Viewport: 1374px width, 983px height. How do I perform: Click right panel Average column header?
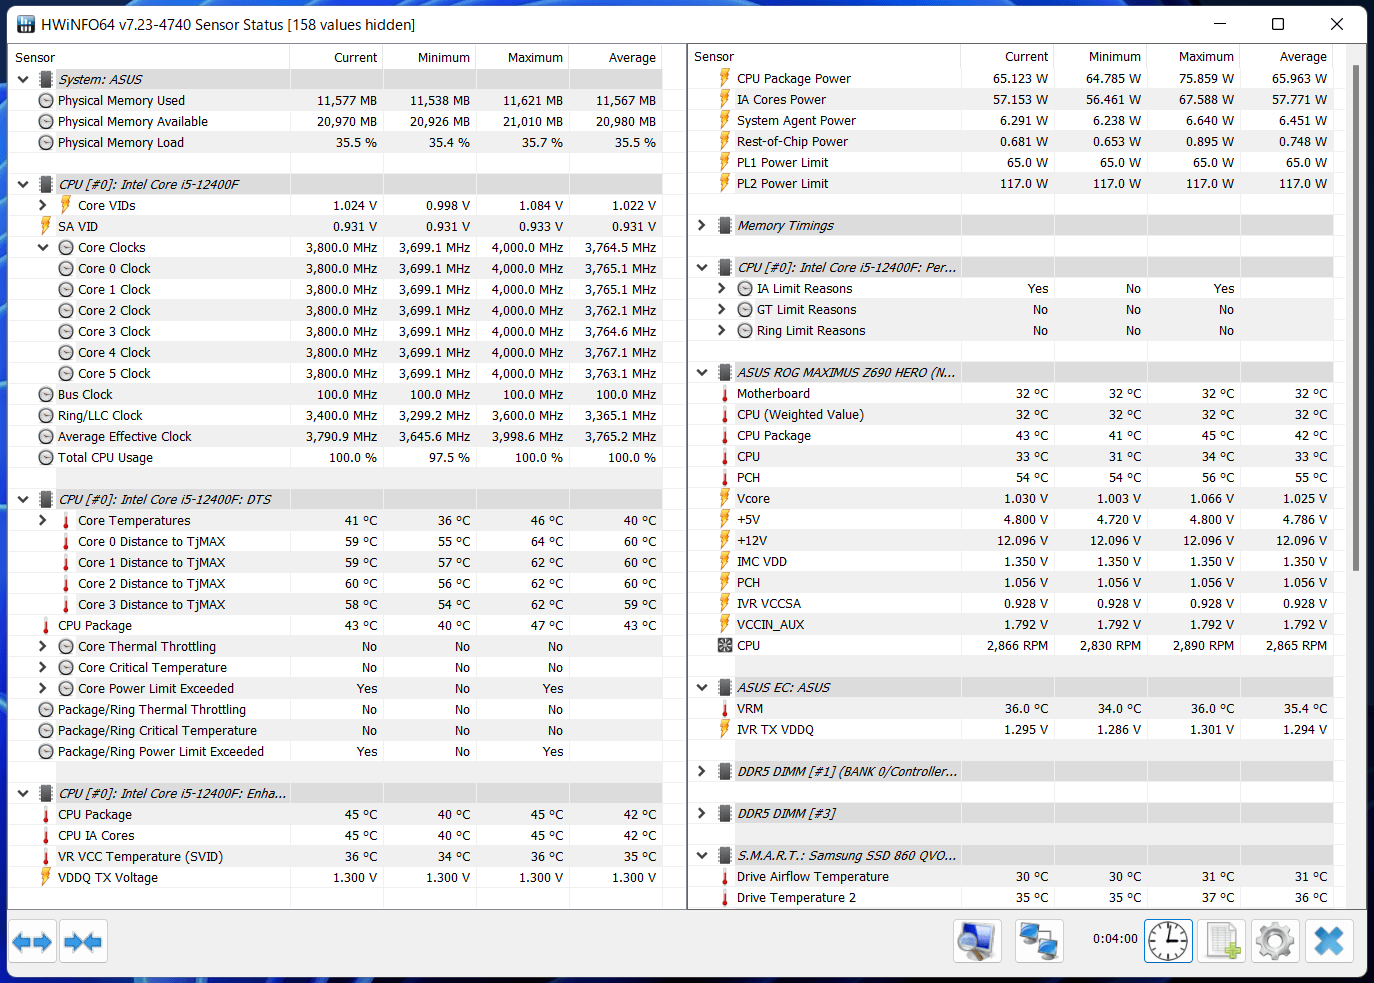coord(1287,57)
